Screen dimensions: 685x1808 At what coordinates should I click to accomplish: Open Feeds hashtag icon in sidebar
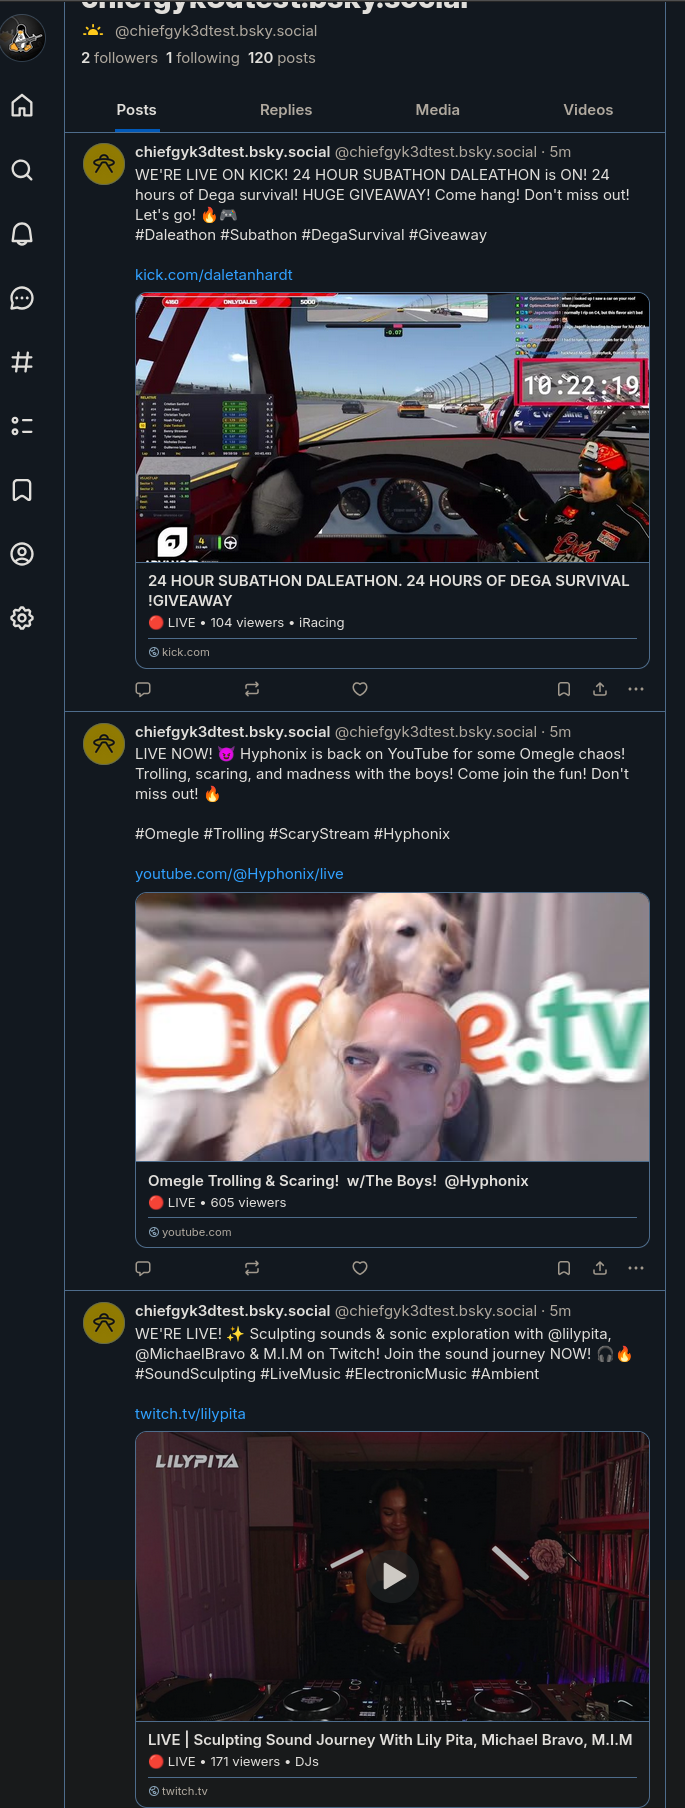[22, 362]
